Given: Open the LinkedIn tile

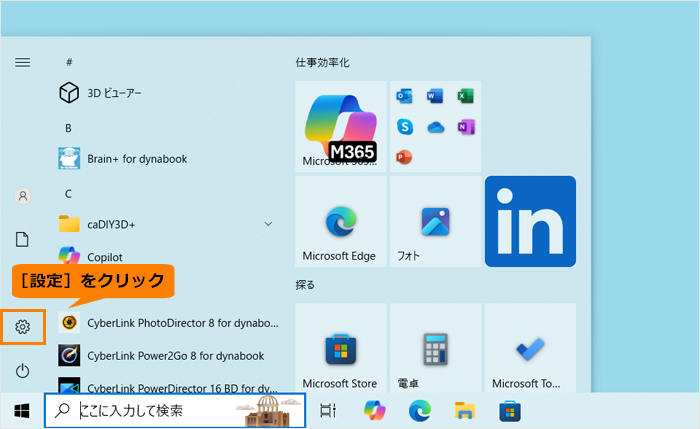Looking at the screenshot, I should pos(530,221).
